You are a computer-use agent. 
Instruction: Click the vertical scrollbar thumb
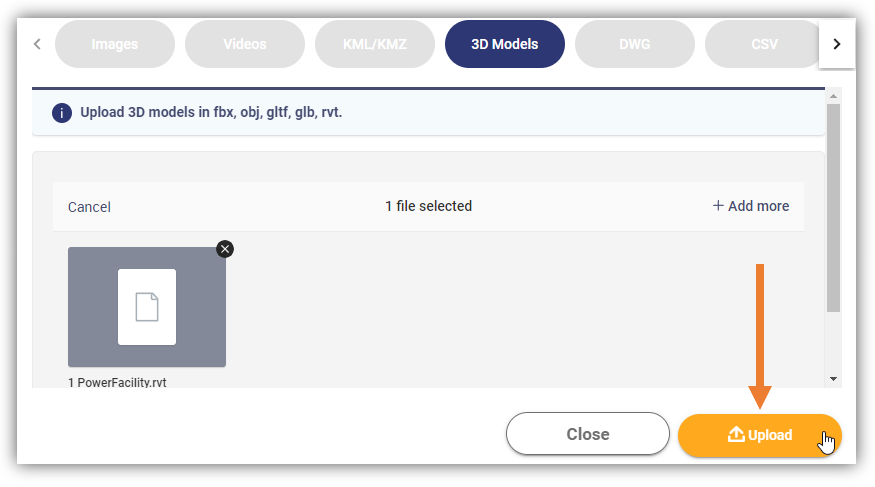(x=833, y=208)
